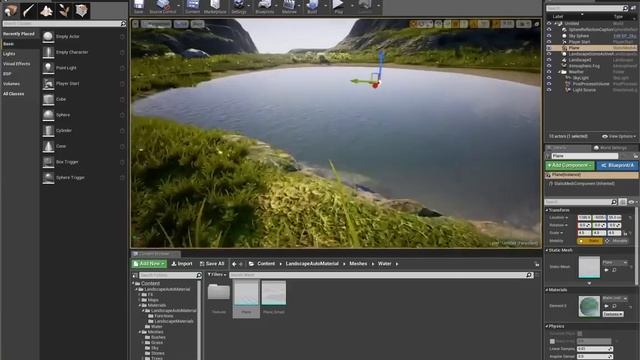Open the Add New dropdown in Content Browser

149,264
